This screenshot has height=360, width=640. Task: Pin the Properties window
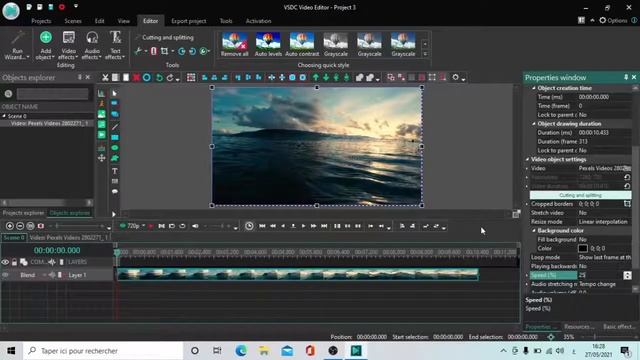[x=626, y=77]
